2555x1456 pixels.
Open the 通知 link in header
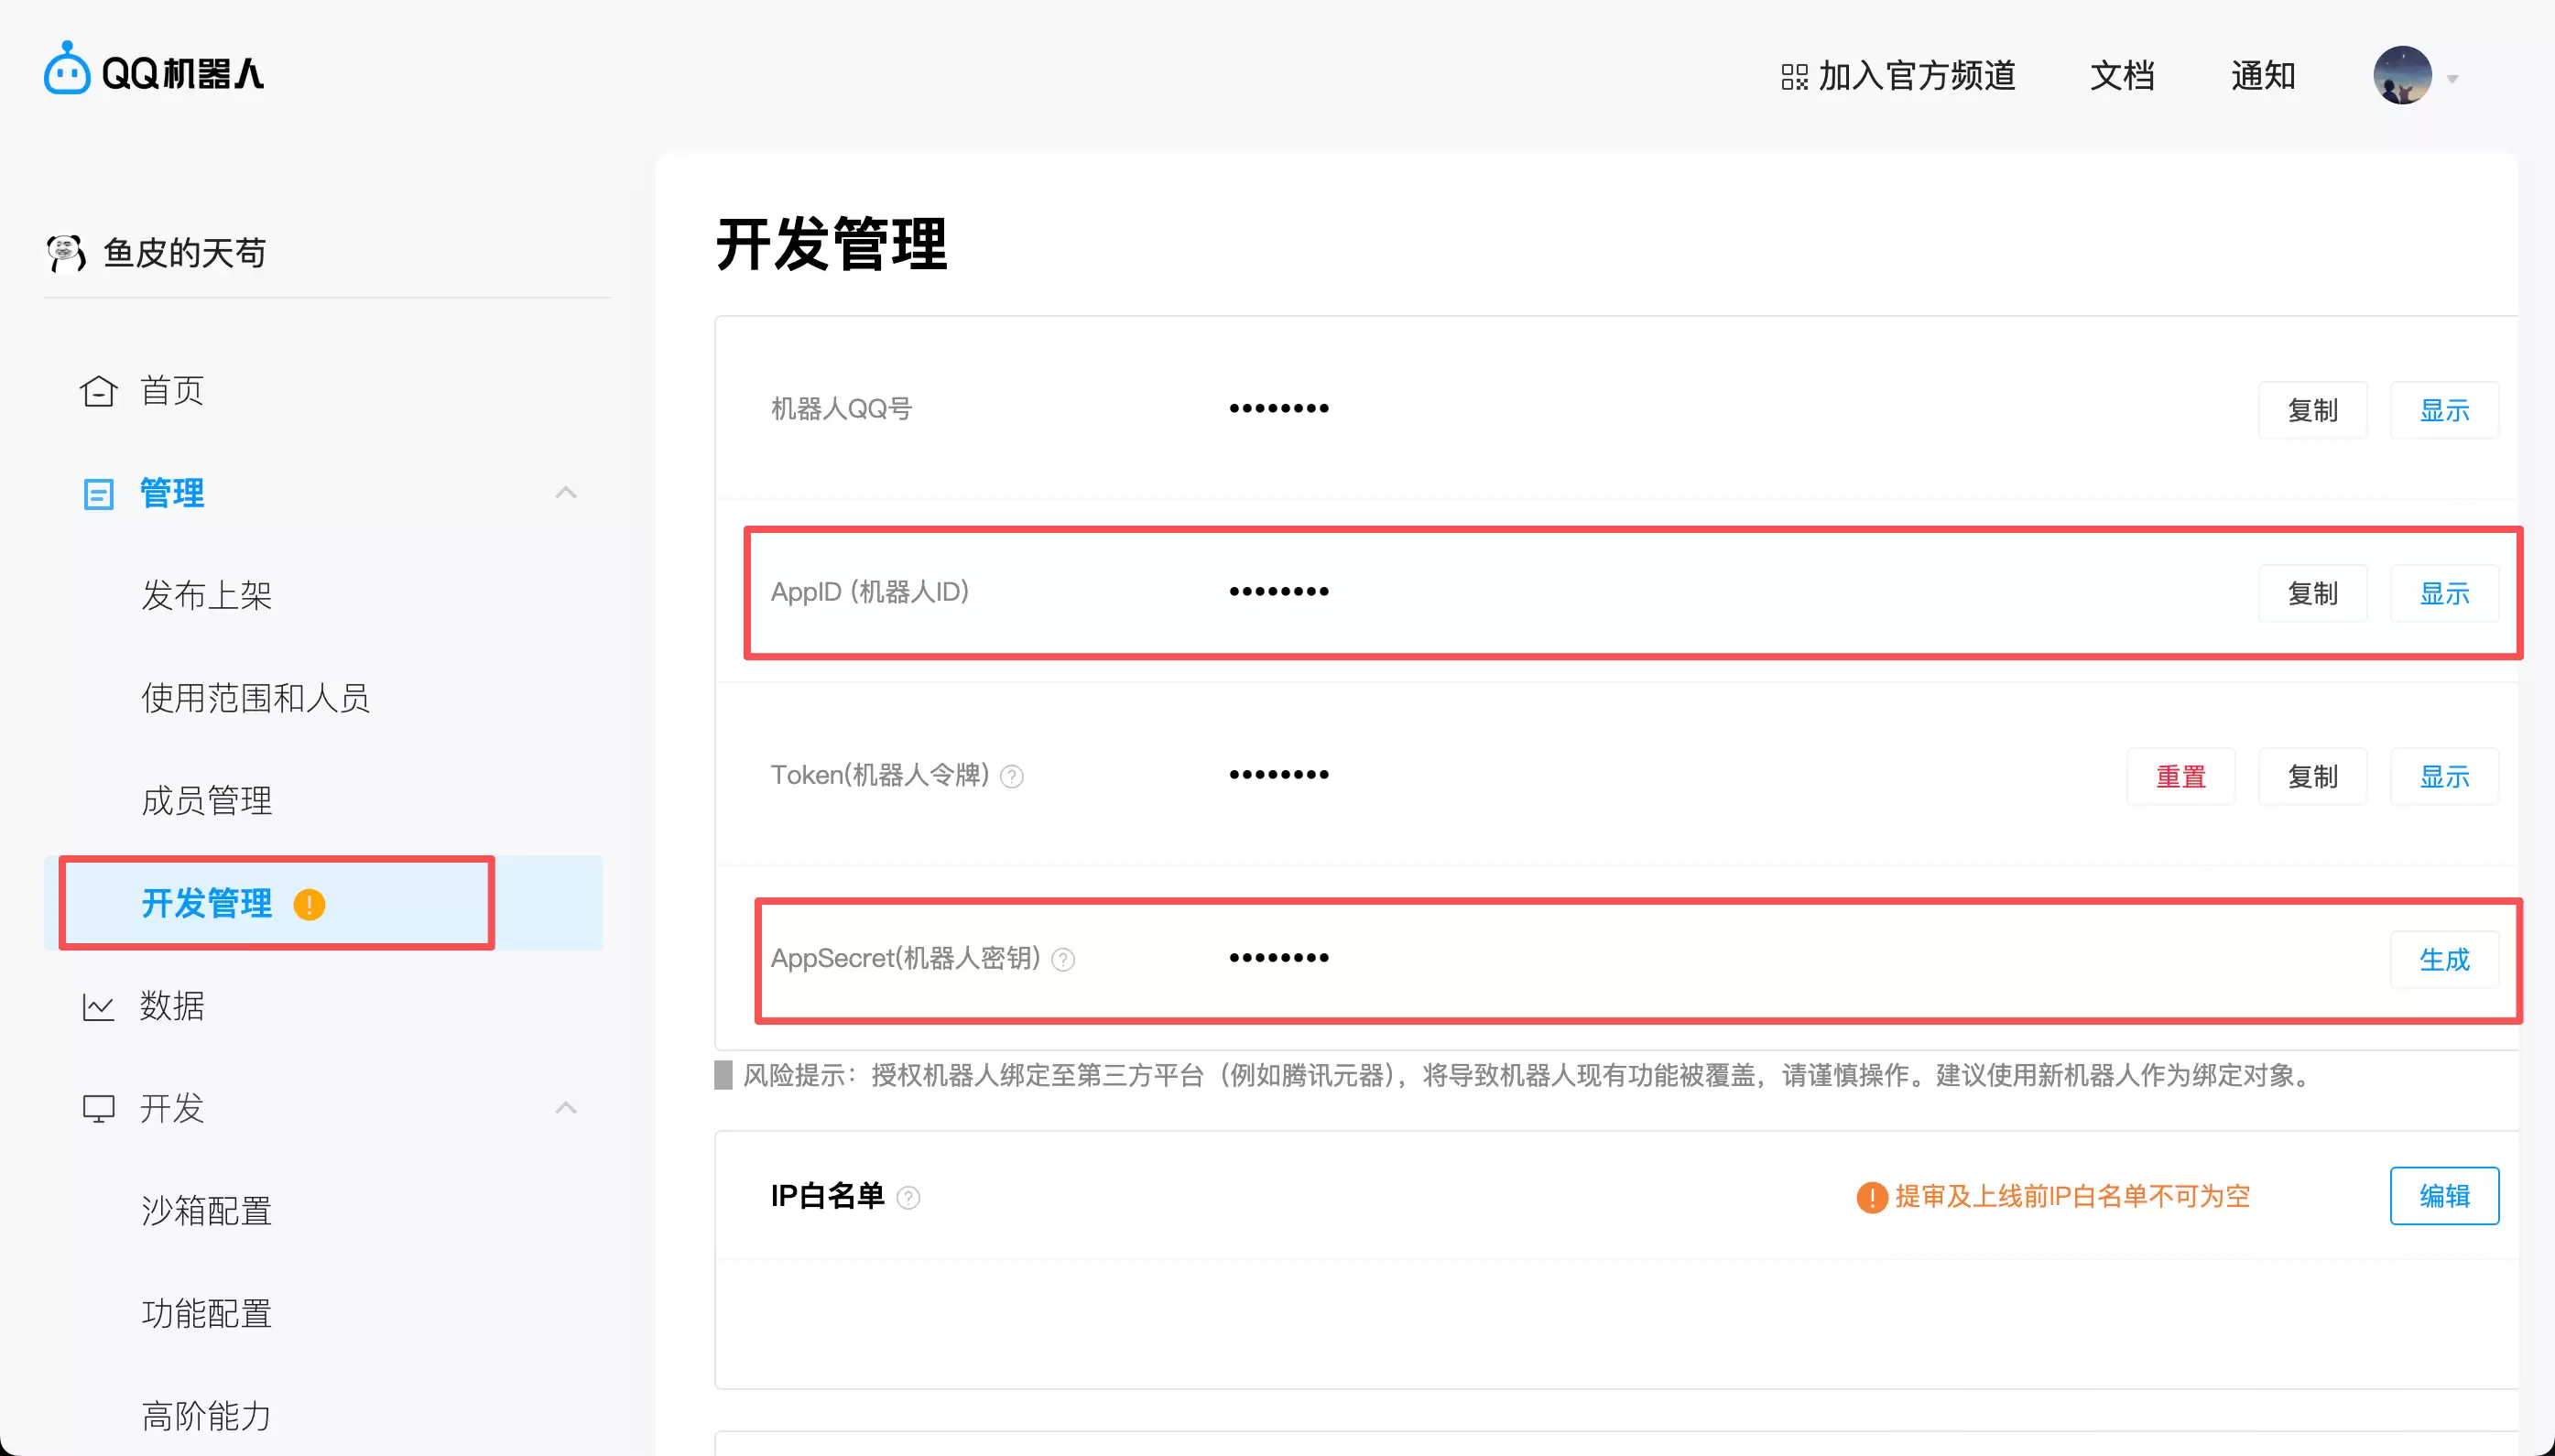coord(2262,76)
